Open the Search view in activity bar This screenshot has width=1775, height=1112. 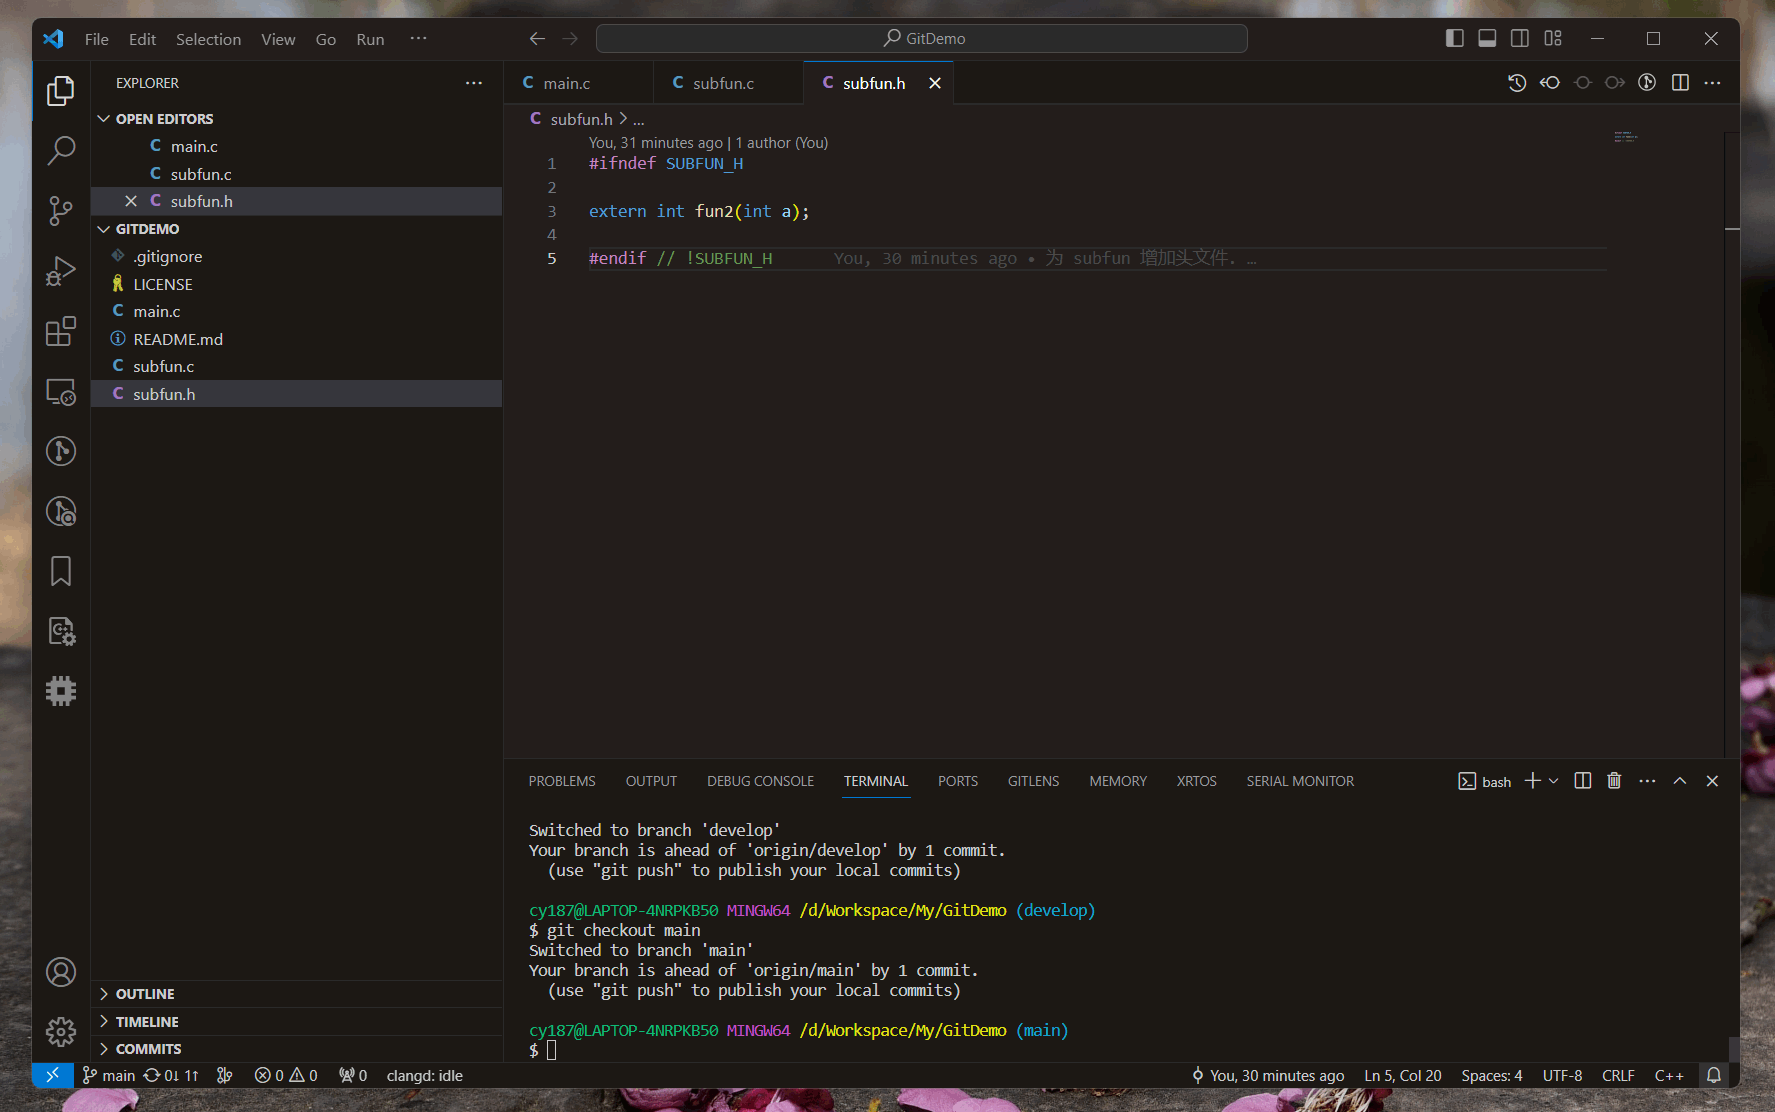[x=61, y=151]
